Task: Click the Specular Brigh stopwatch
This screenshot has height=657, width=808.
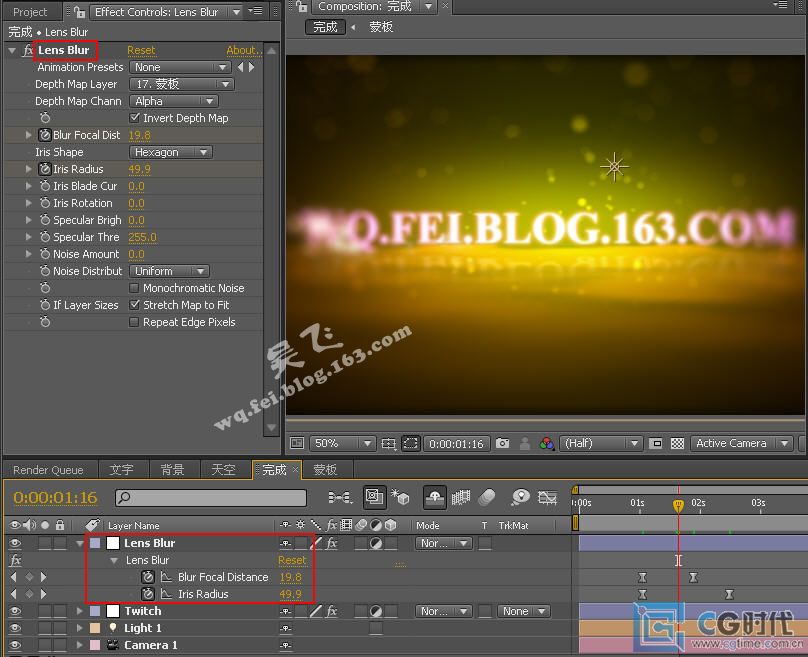Action: point(45,220)
